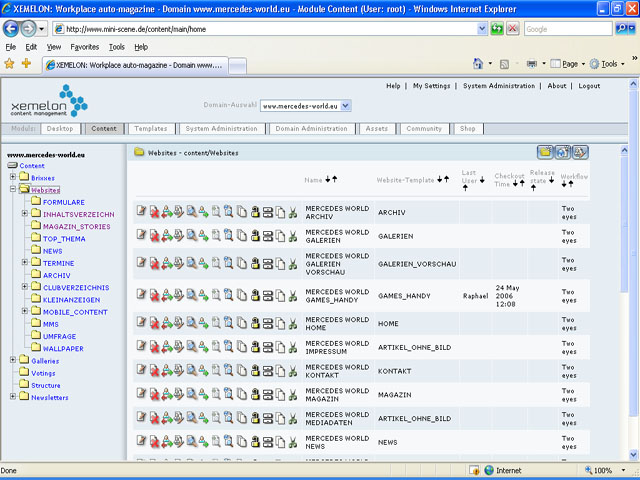The image size is (640, 480).
Task: Click scissors cut icon in MERCEDES WORLD HOME row
Action: 293,324
